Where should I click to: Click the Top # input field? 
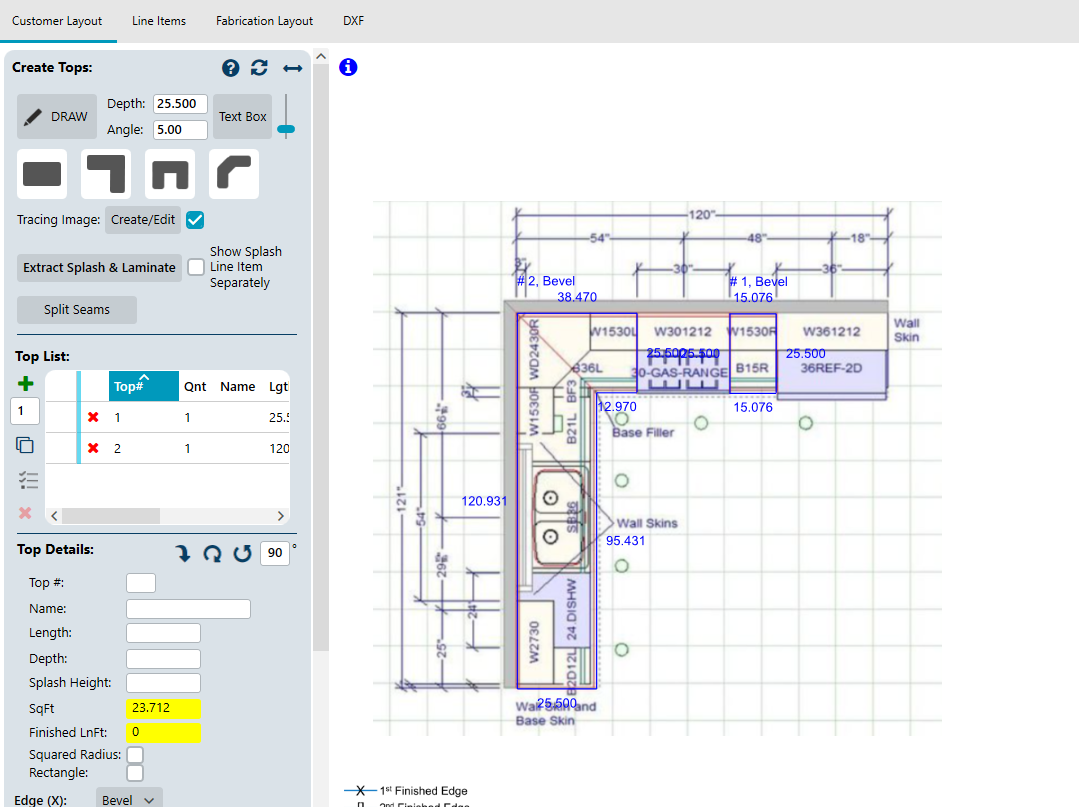tap(141, 583)
